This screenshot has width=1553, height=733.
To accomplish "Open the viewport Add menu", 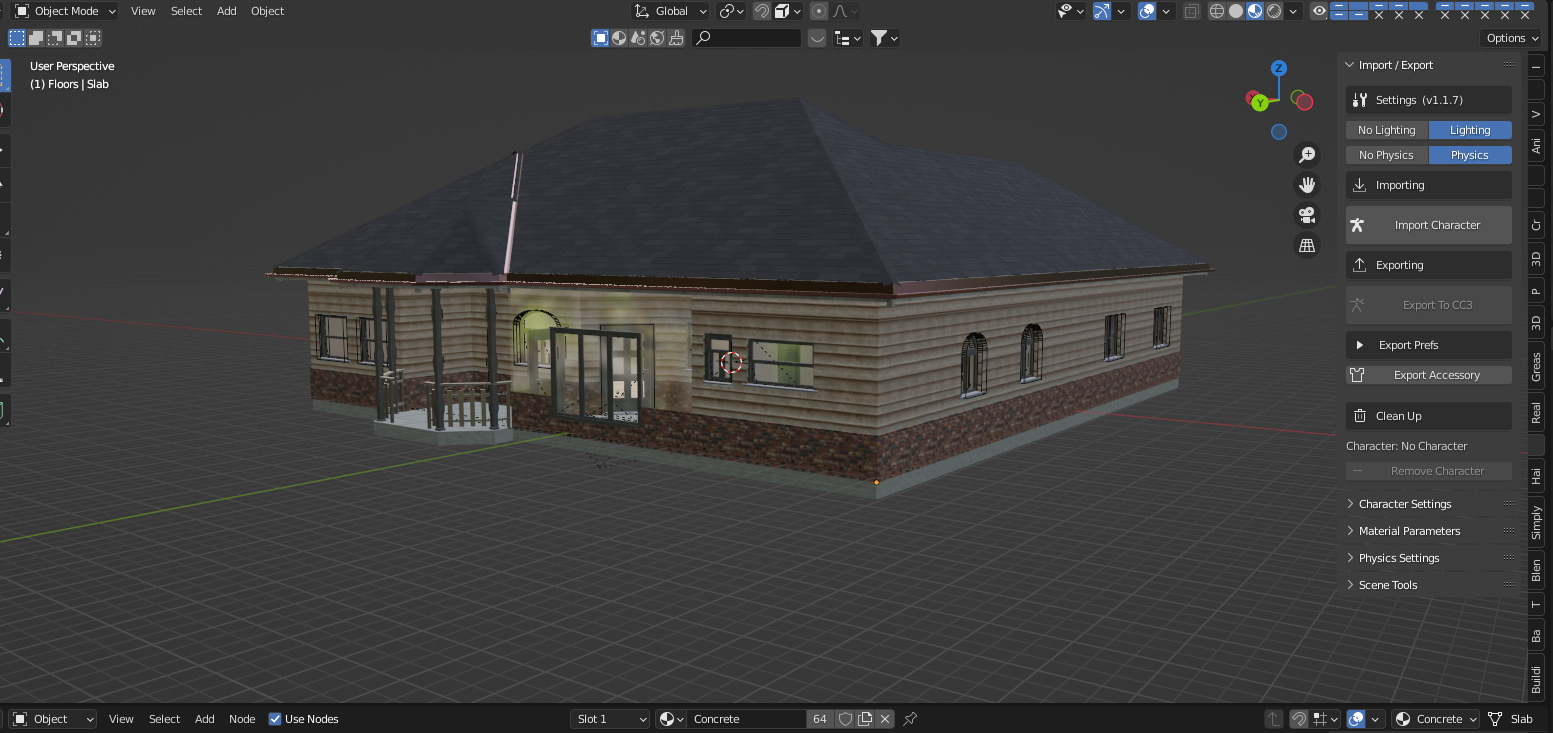I will [227, 11].
